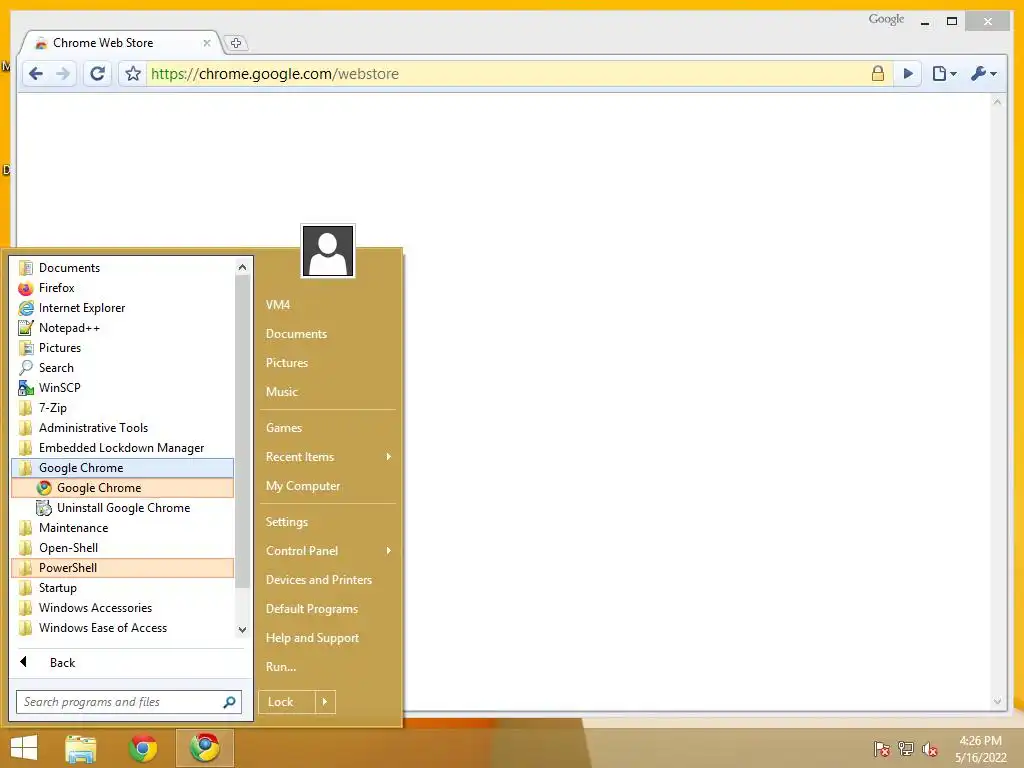
Task: Click the Lock button
Action: point(287,702)
